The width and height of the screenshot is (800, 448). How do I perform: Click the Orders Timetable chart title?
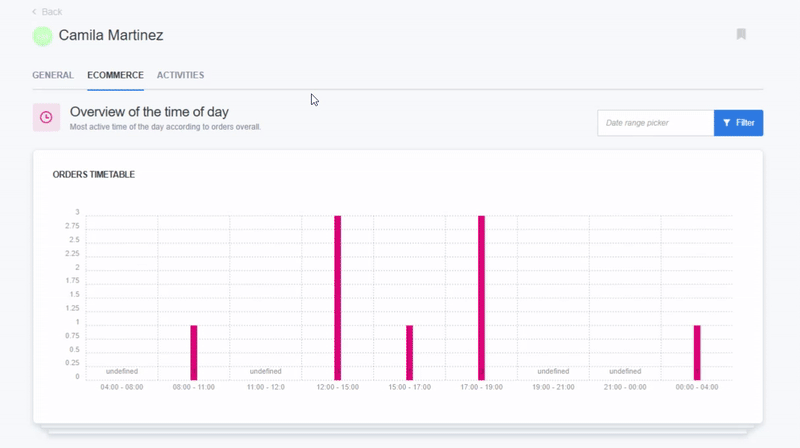(94, 175)
